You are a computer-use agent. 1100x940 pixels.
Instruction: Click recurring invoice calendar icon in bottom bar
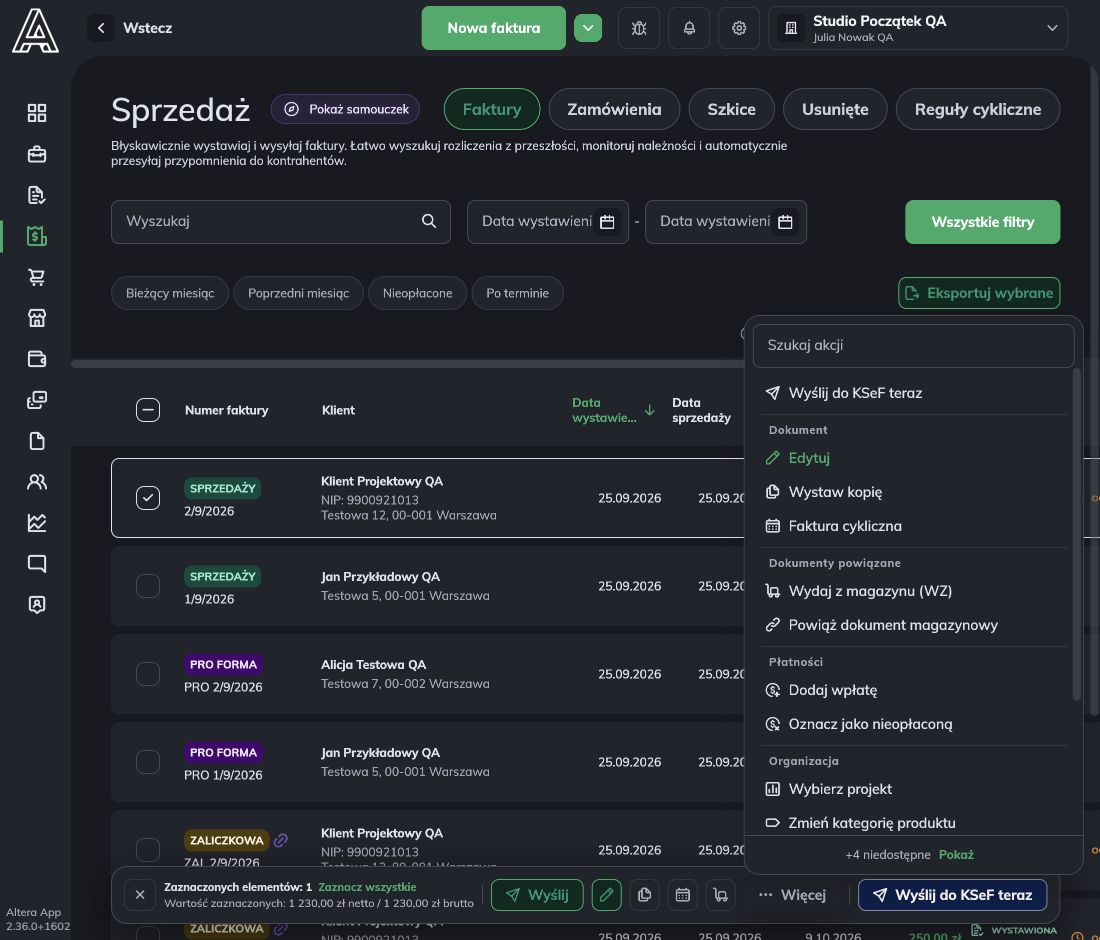pyautogui.click(x=683, y=894)
